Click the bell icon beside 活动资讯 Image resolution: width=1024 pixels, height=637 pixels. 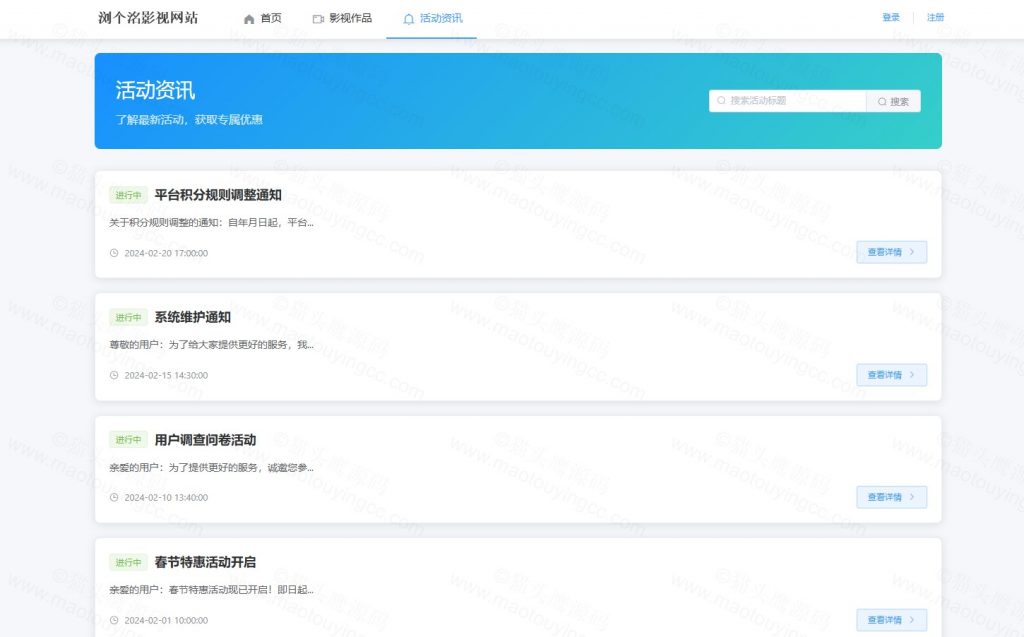pyautogui.click(x=409, y=19)
